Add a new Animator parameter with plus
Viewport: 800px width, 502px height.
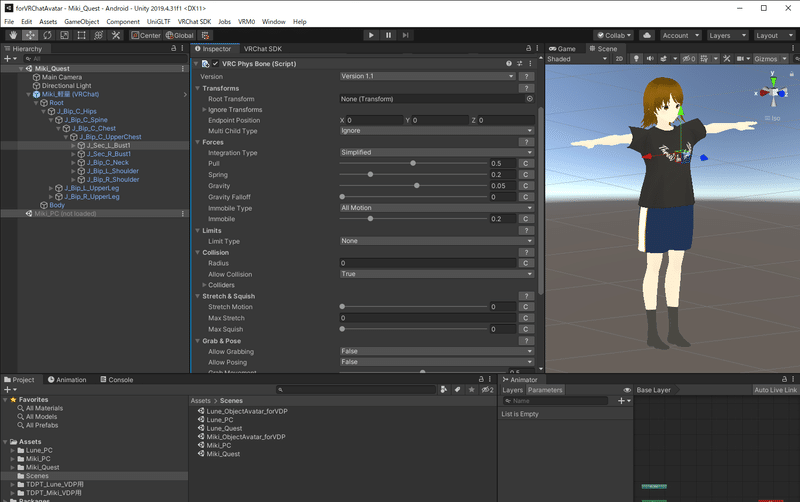[x=624, y=401]
